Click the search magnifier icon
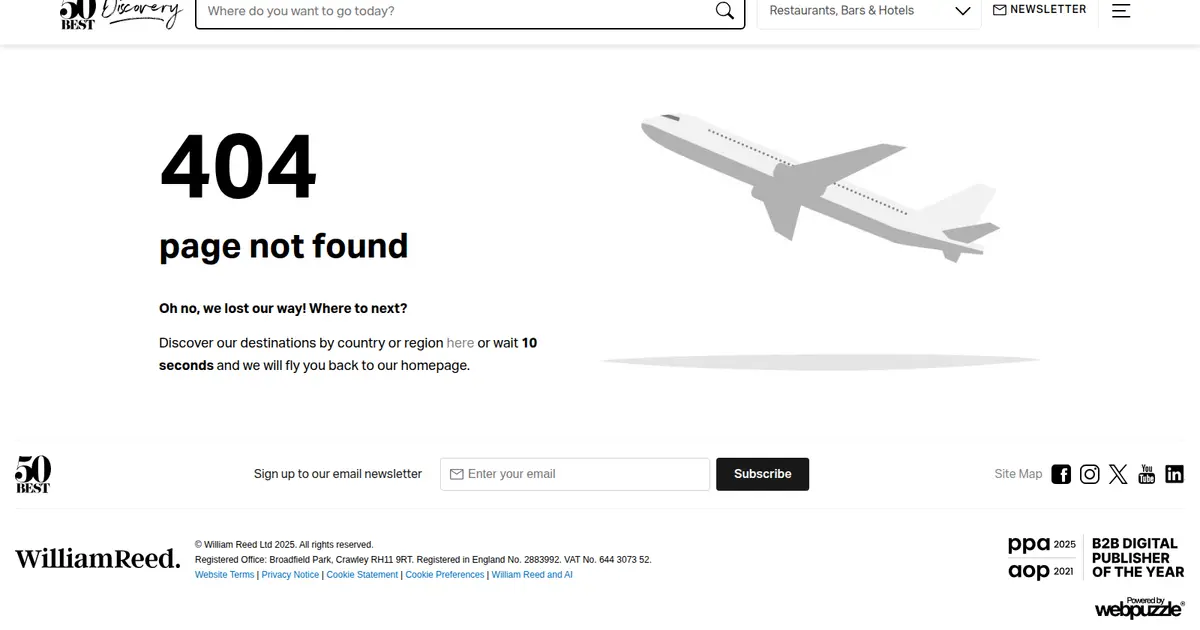The width and height of the screenshot is (1200, 630). (x=724, y=11)
